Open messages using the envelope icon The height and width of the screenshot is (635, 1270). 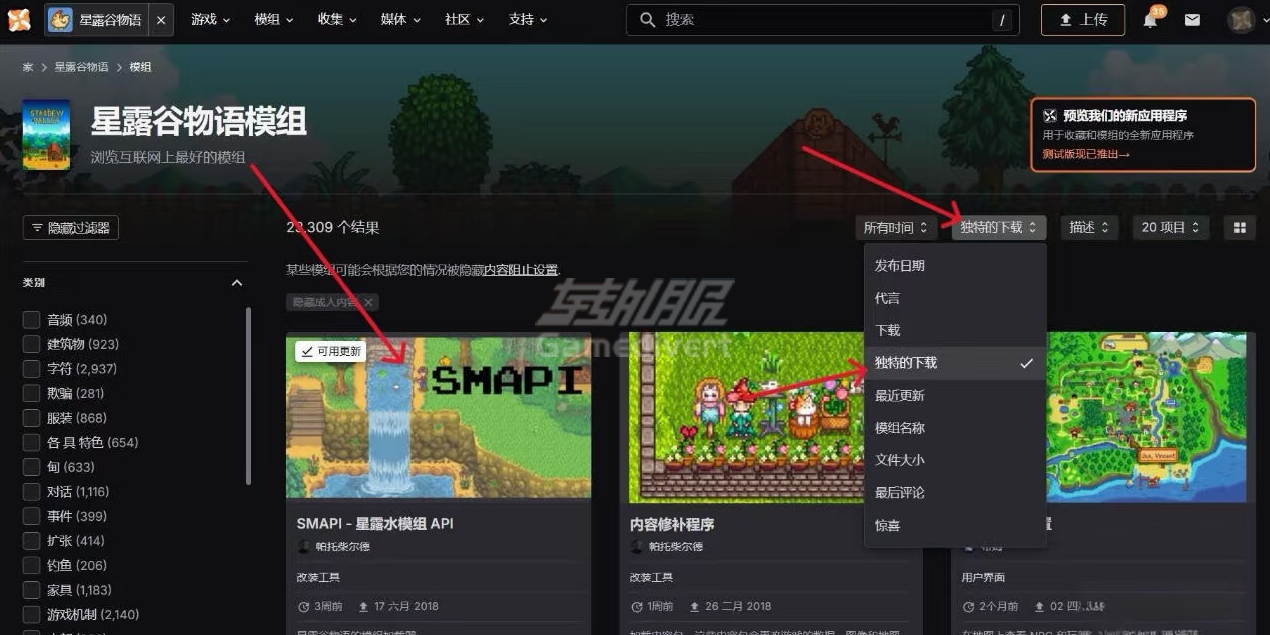click(1192, 19)
